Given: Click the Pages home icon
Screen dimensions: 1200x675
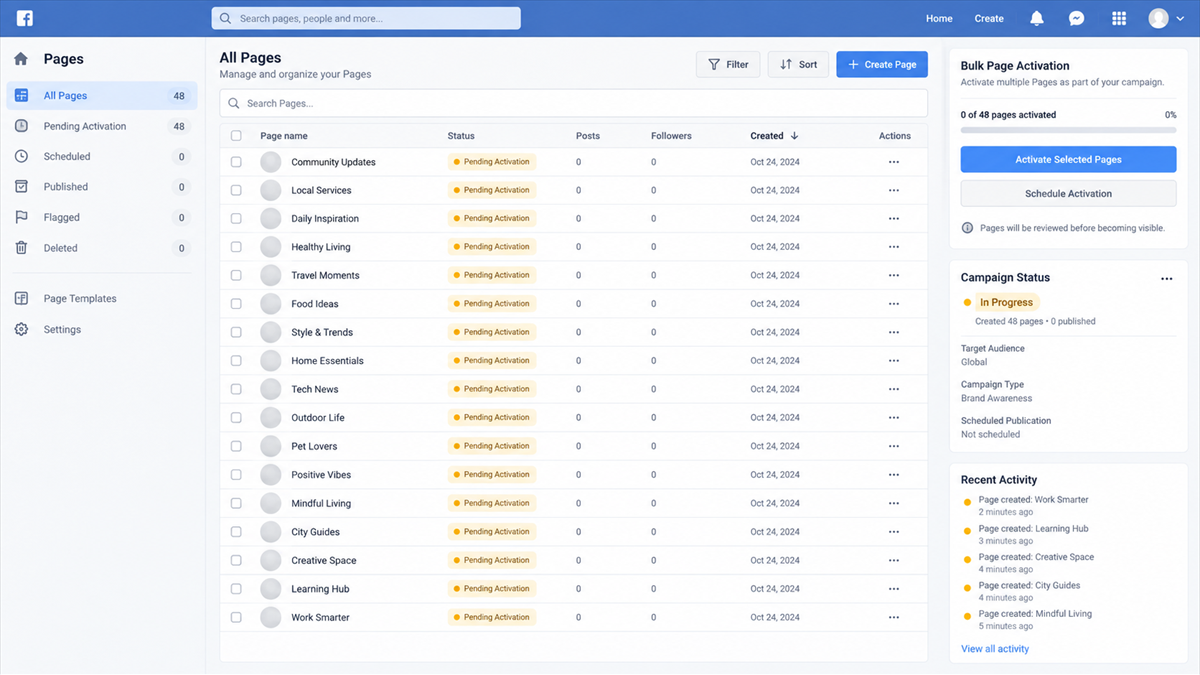Looking at the screenshot, I should pyautogui.click(x=21, y=59).
